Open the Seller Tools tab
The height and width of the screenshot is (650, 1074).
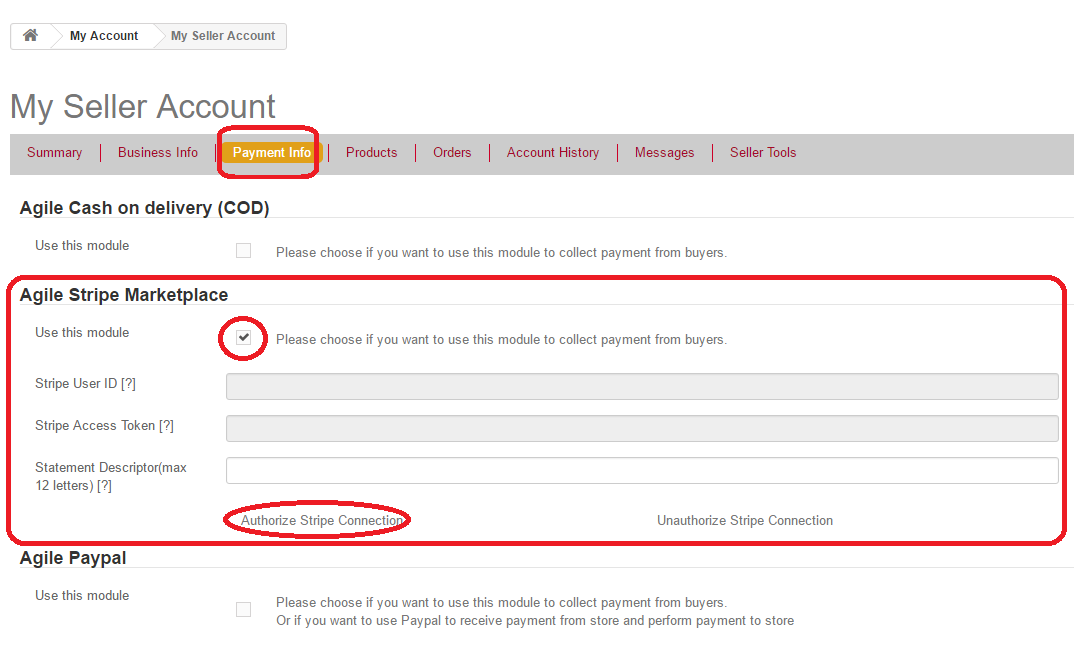763,153
